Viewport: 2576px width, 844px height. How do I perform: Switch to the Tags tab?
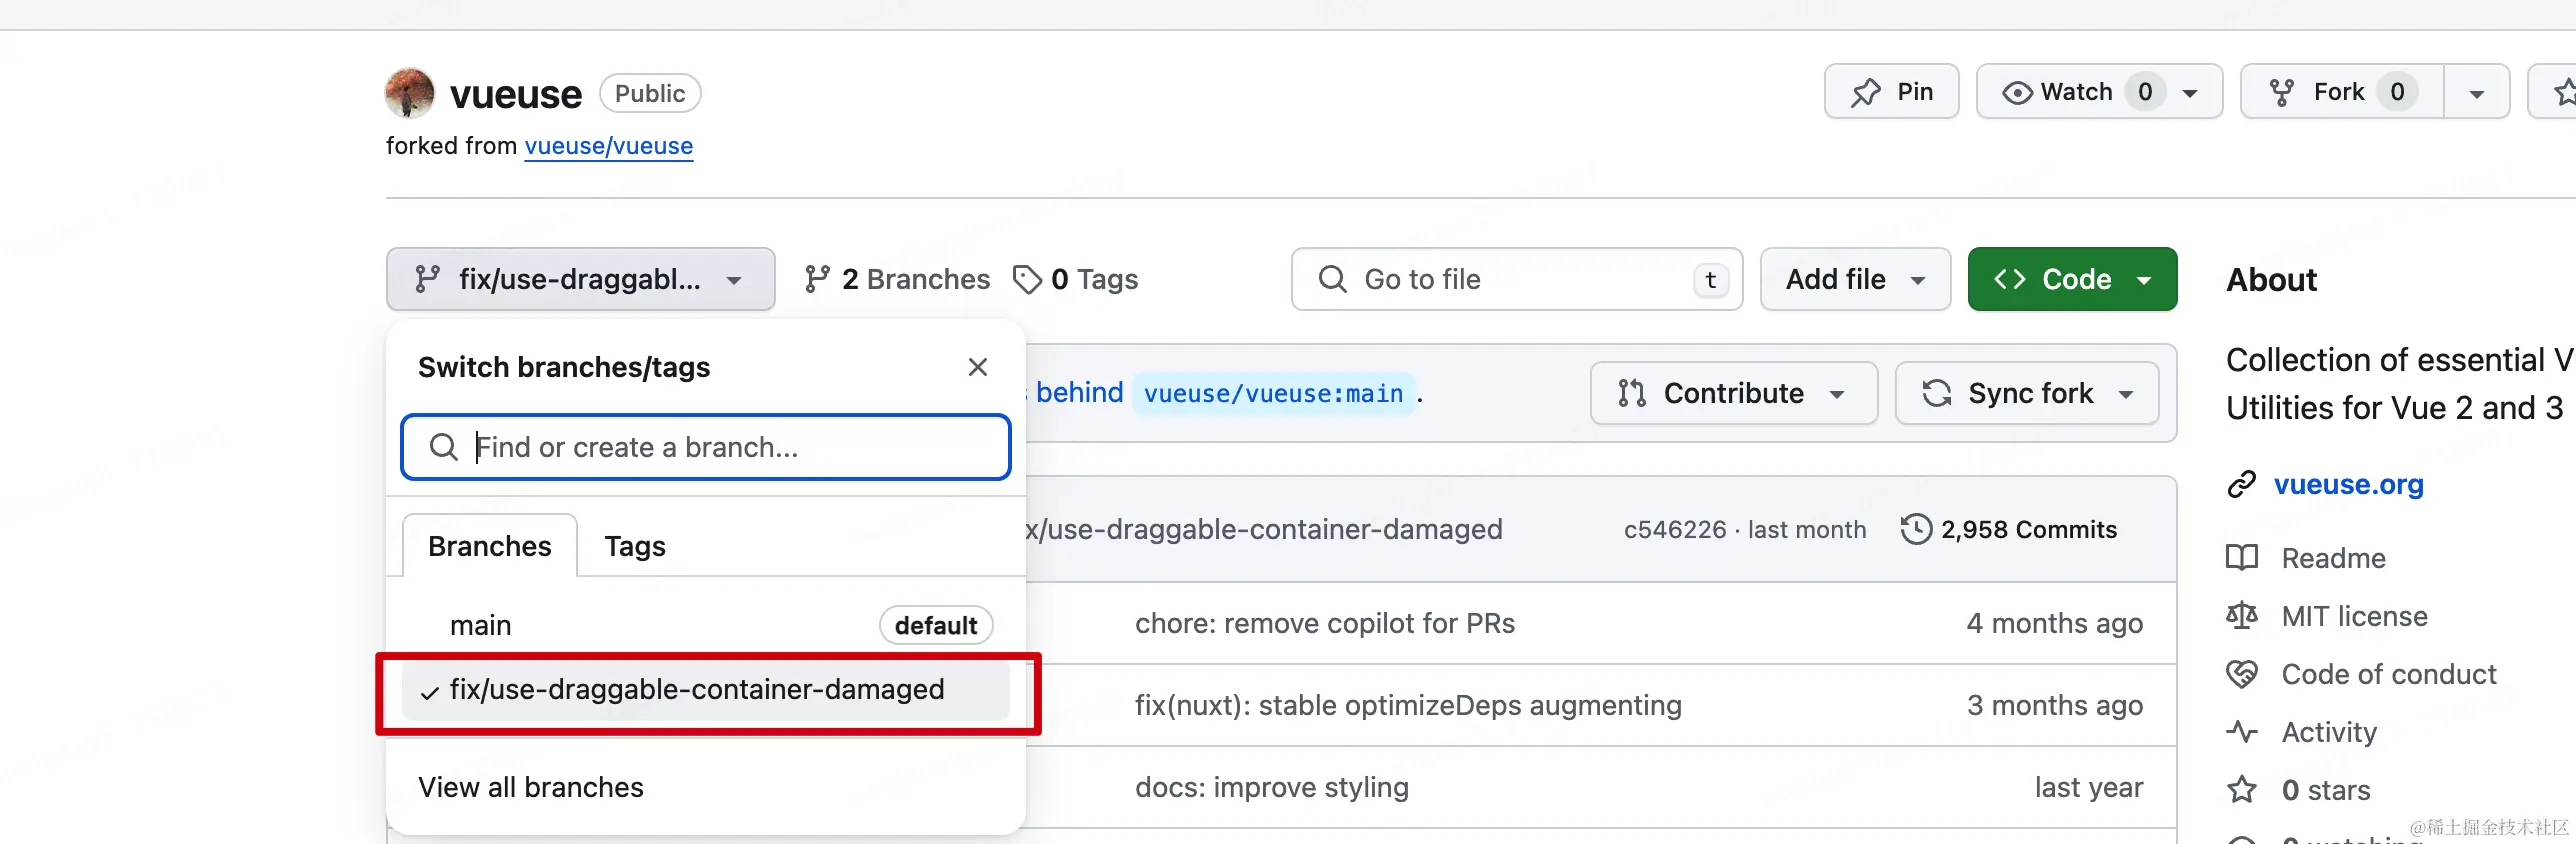(x=635, y=546)
